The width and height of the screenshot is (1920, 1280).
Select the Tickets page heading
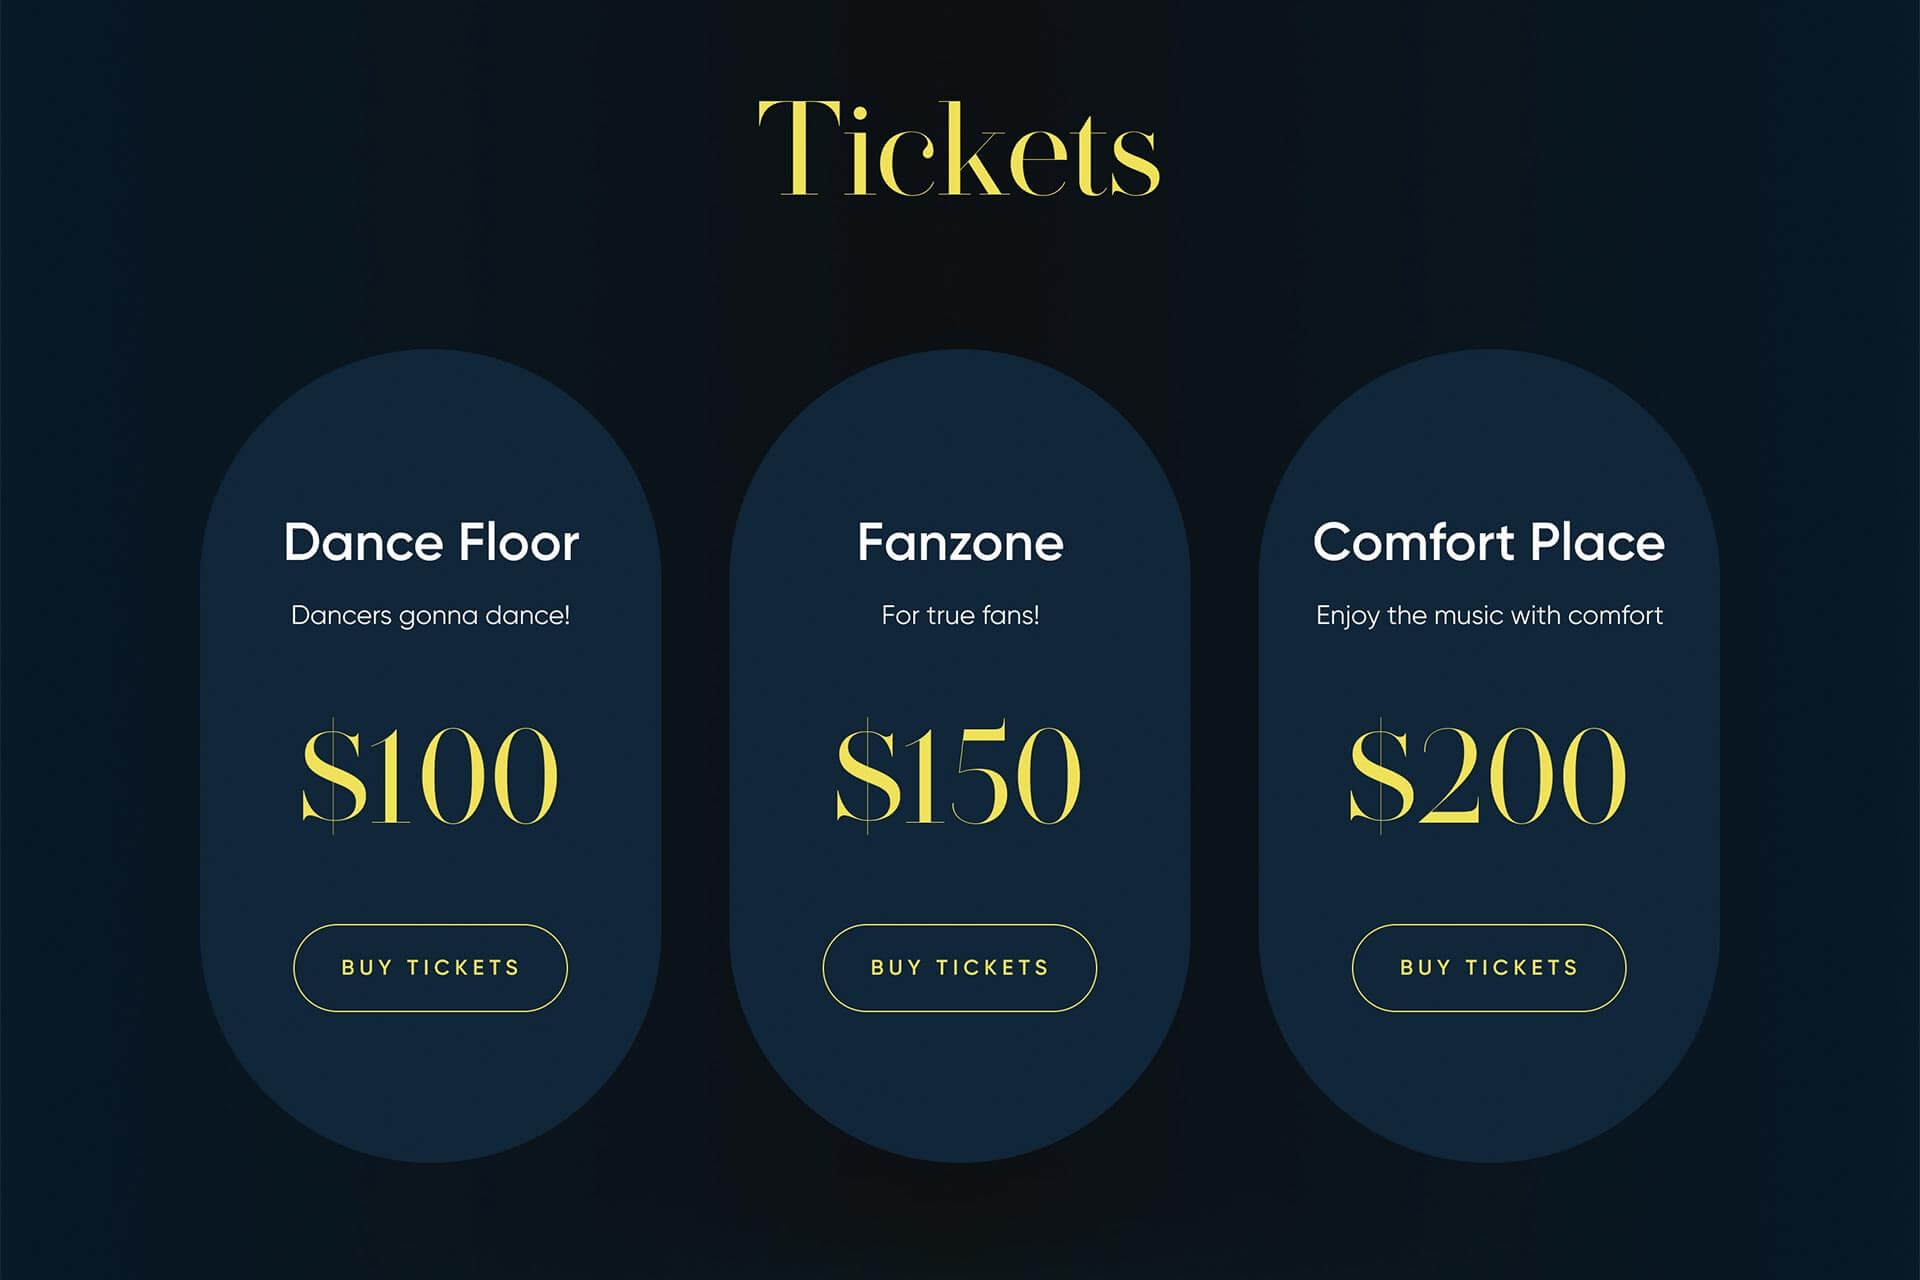(x=958, y=148)
